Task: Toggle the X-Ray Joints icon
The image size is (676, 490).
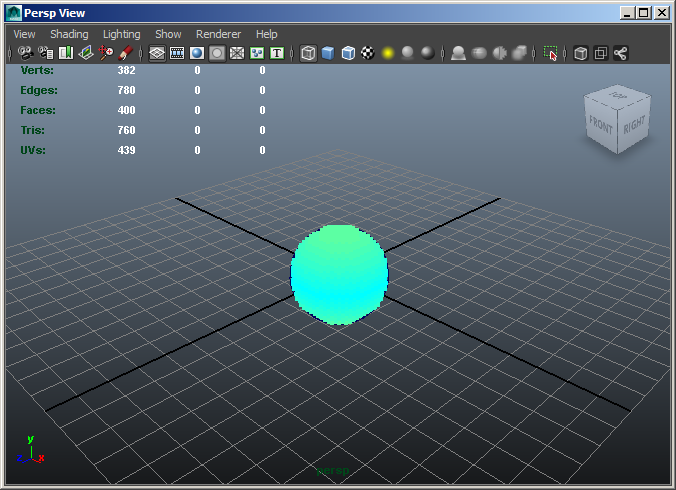Action: tap(621, 53)
